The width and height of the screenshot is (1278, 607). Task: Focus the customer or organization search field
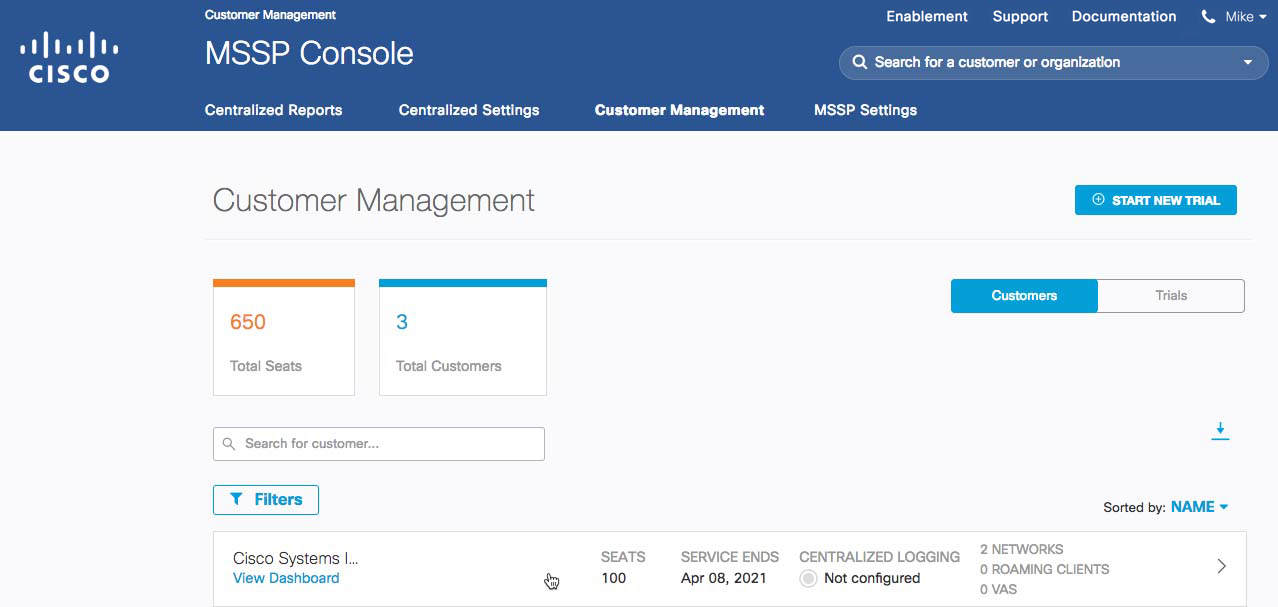(x=1053, y=62)
